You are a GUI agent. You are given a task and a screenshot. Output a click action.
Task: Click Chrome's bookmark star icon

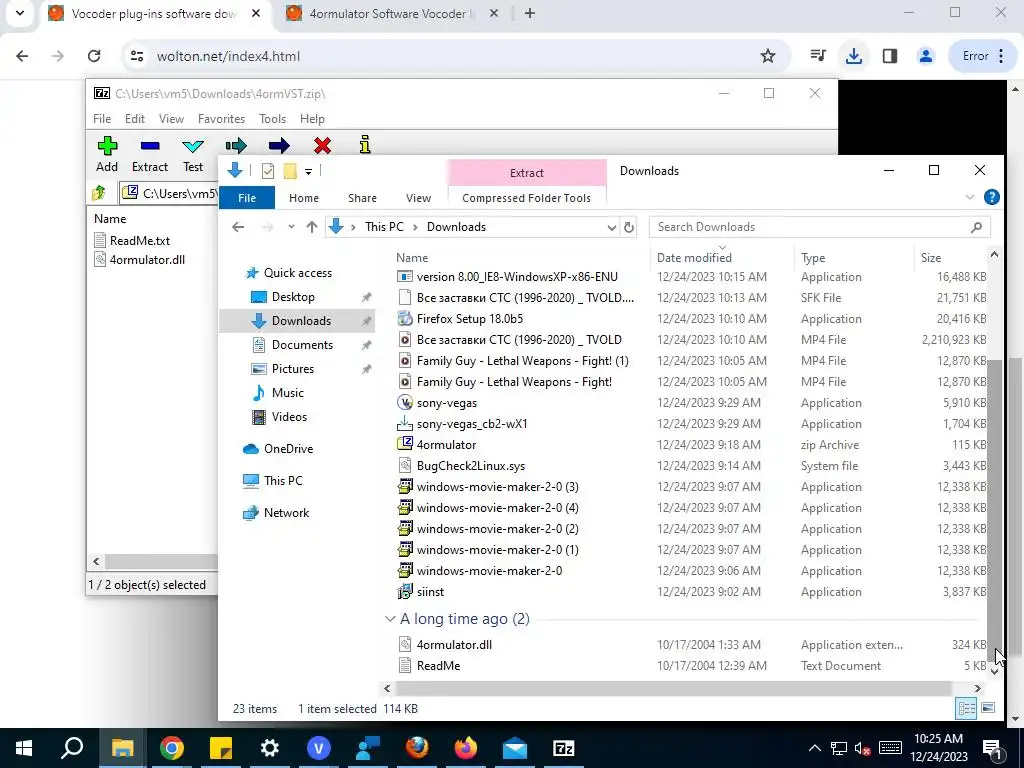(768, 56)
